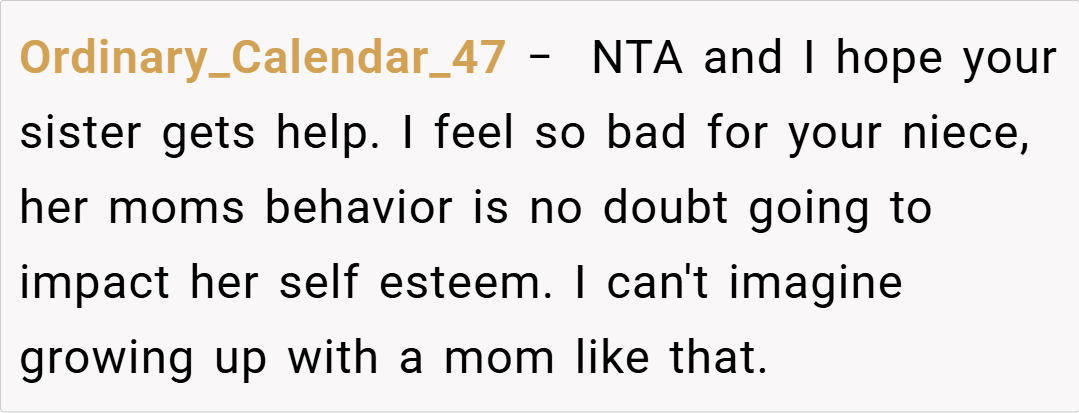
Task: Click the dash after the username
Action: pyautogui.click(x=541, y=60)
